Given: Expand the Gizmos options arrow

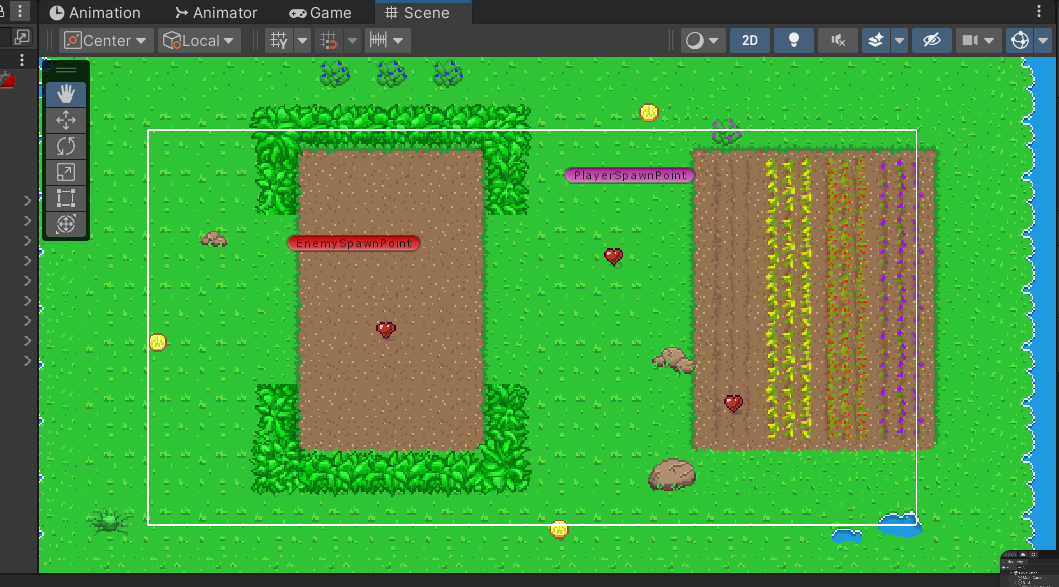Looking at the screenshot, I should [x=1043, y=41].
